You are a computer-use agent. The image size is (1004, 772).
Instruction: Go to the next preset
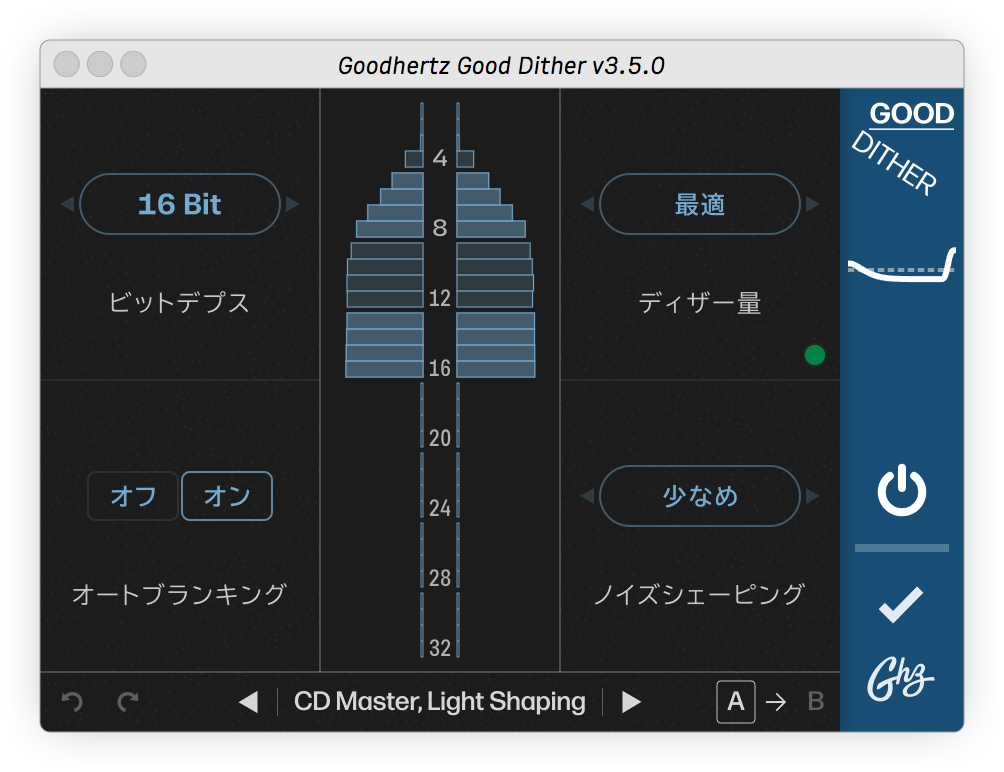click(631, 702)
